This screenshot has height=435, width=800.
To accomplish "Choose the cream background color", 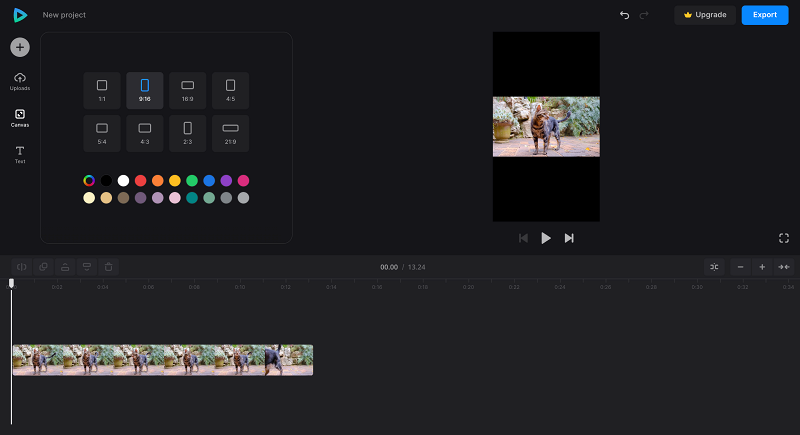I will [x=89, y=198].
